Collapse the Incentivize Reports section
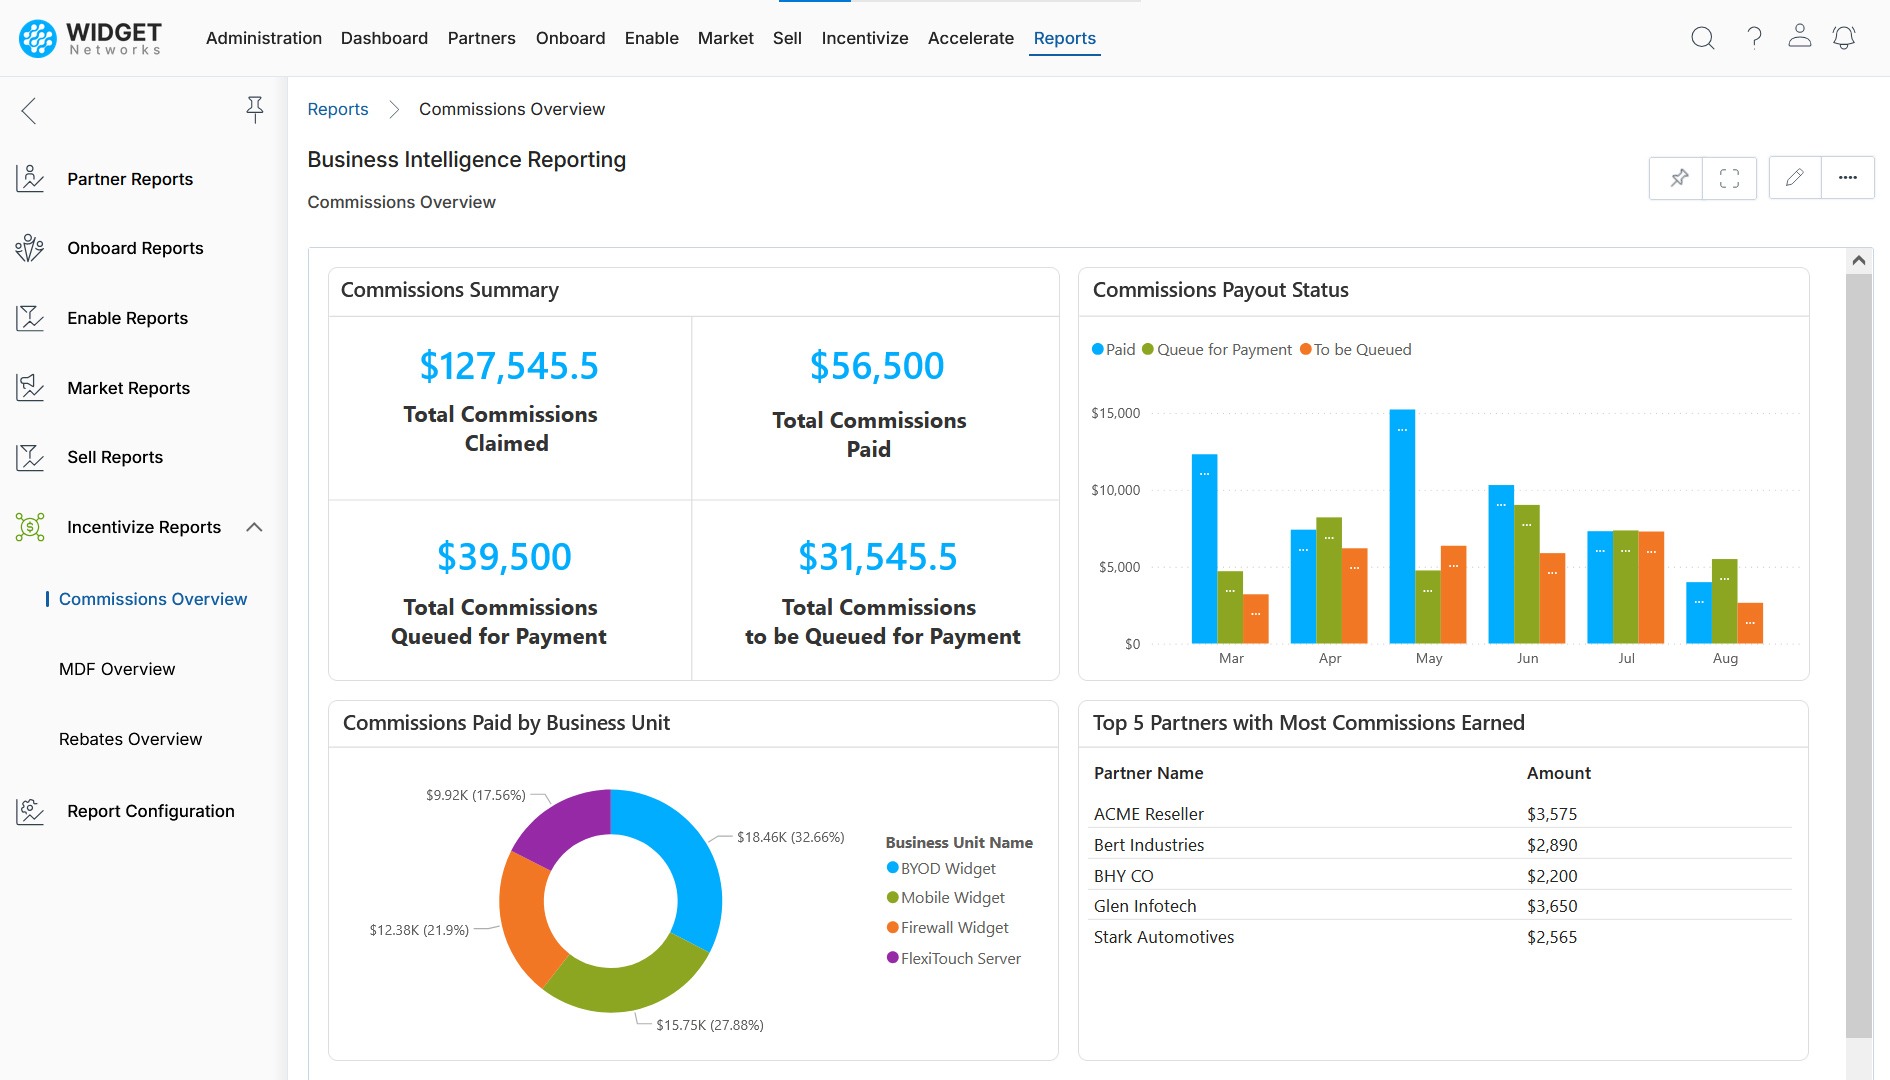Viewport: 1890px width, 1080px height. pyautogui.click(x=254, y=527)
